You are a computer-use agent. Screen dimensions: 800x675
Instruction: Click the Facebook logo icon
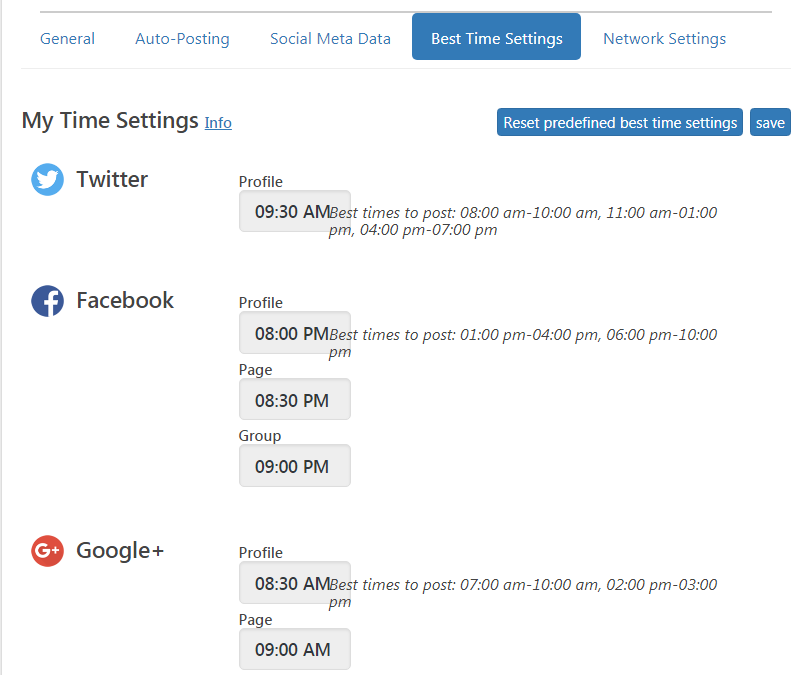(47, 301)
